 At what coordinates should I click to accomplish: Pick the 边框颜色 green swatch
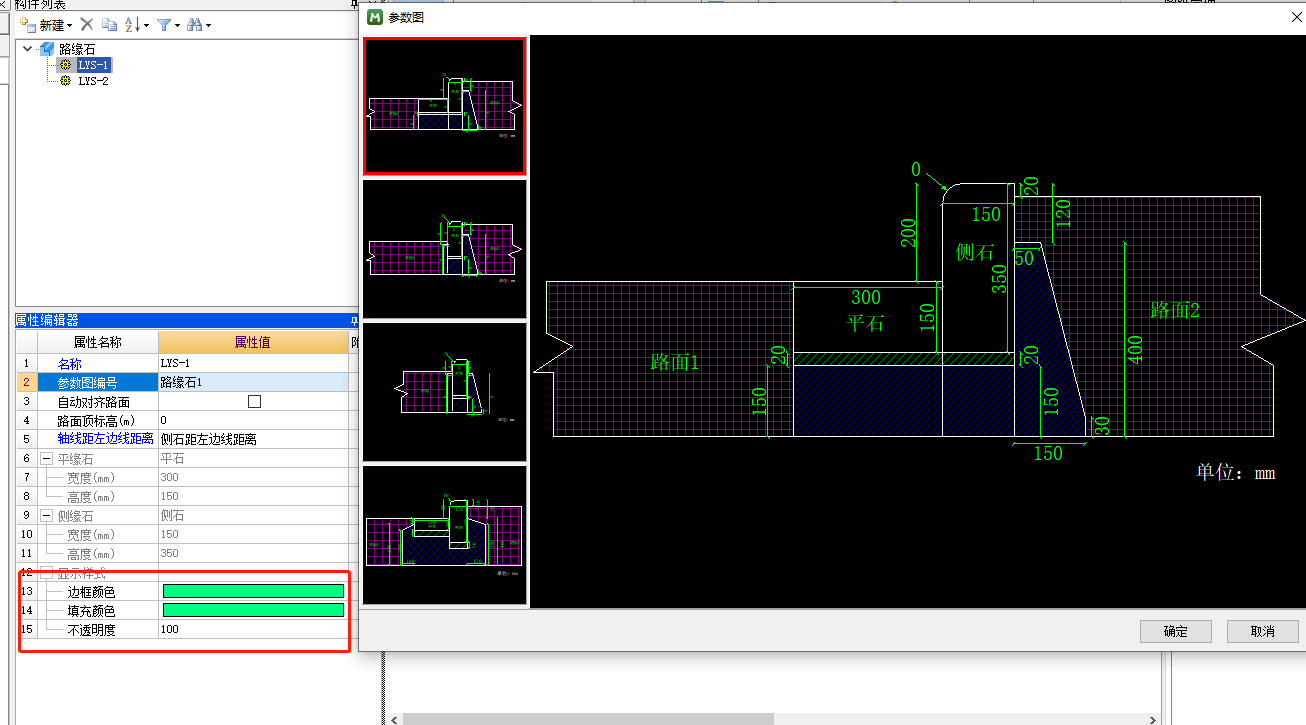253,591
